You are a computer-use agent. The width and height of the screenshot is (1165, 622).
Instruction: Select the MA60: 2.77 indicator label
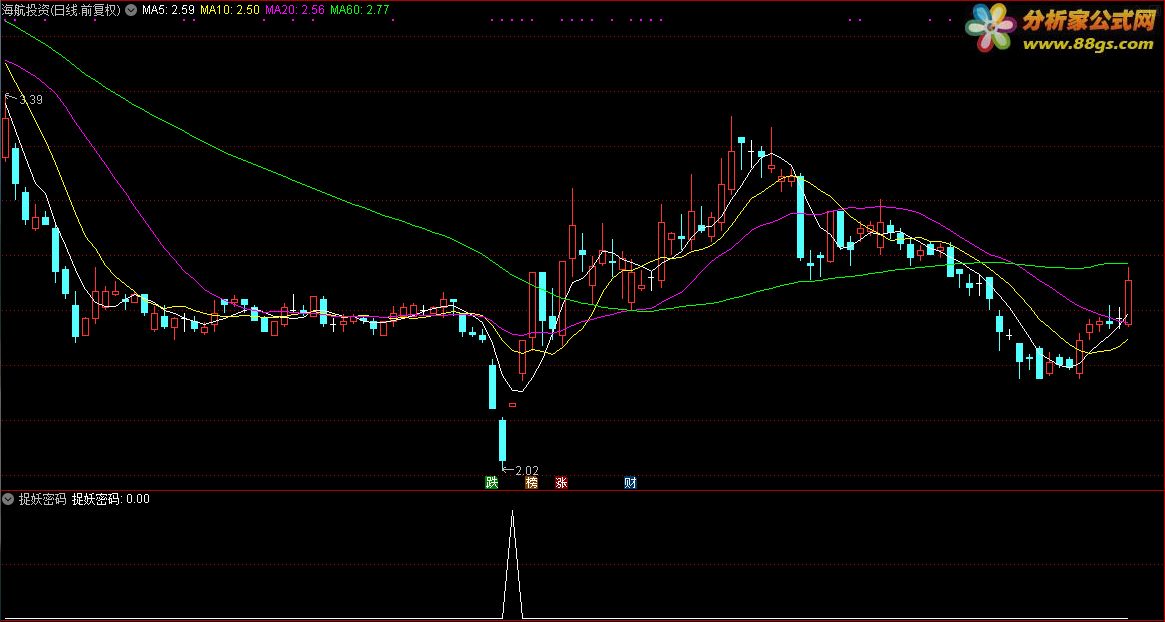[x=360, y=10]
